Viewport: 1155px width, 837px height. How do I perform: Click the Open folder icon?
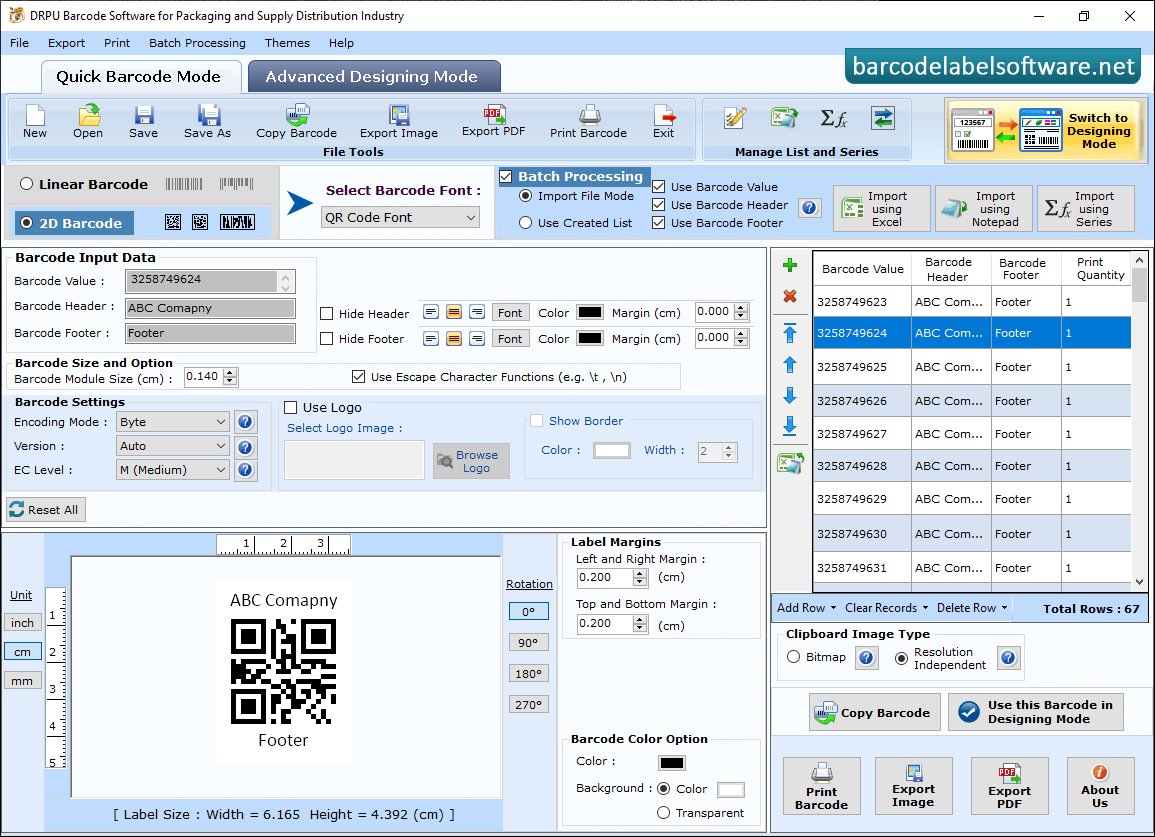88,115
